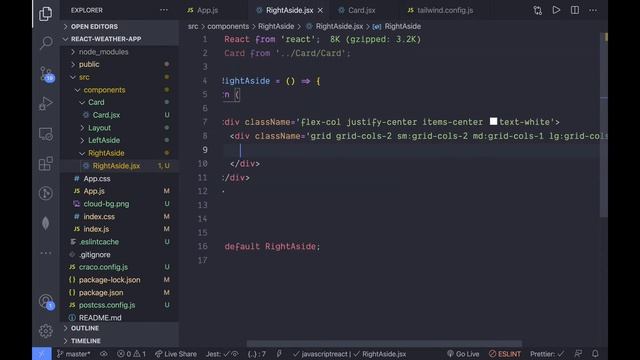640x360 pixels.
Task: Open the Run and Debug view
Action: 46,103
